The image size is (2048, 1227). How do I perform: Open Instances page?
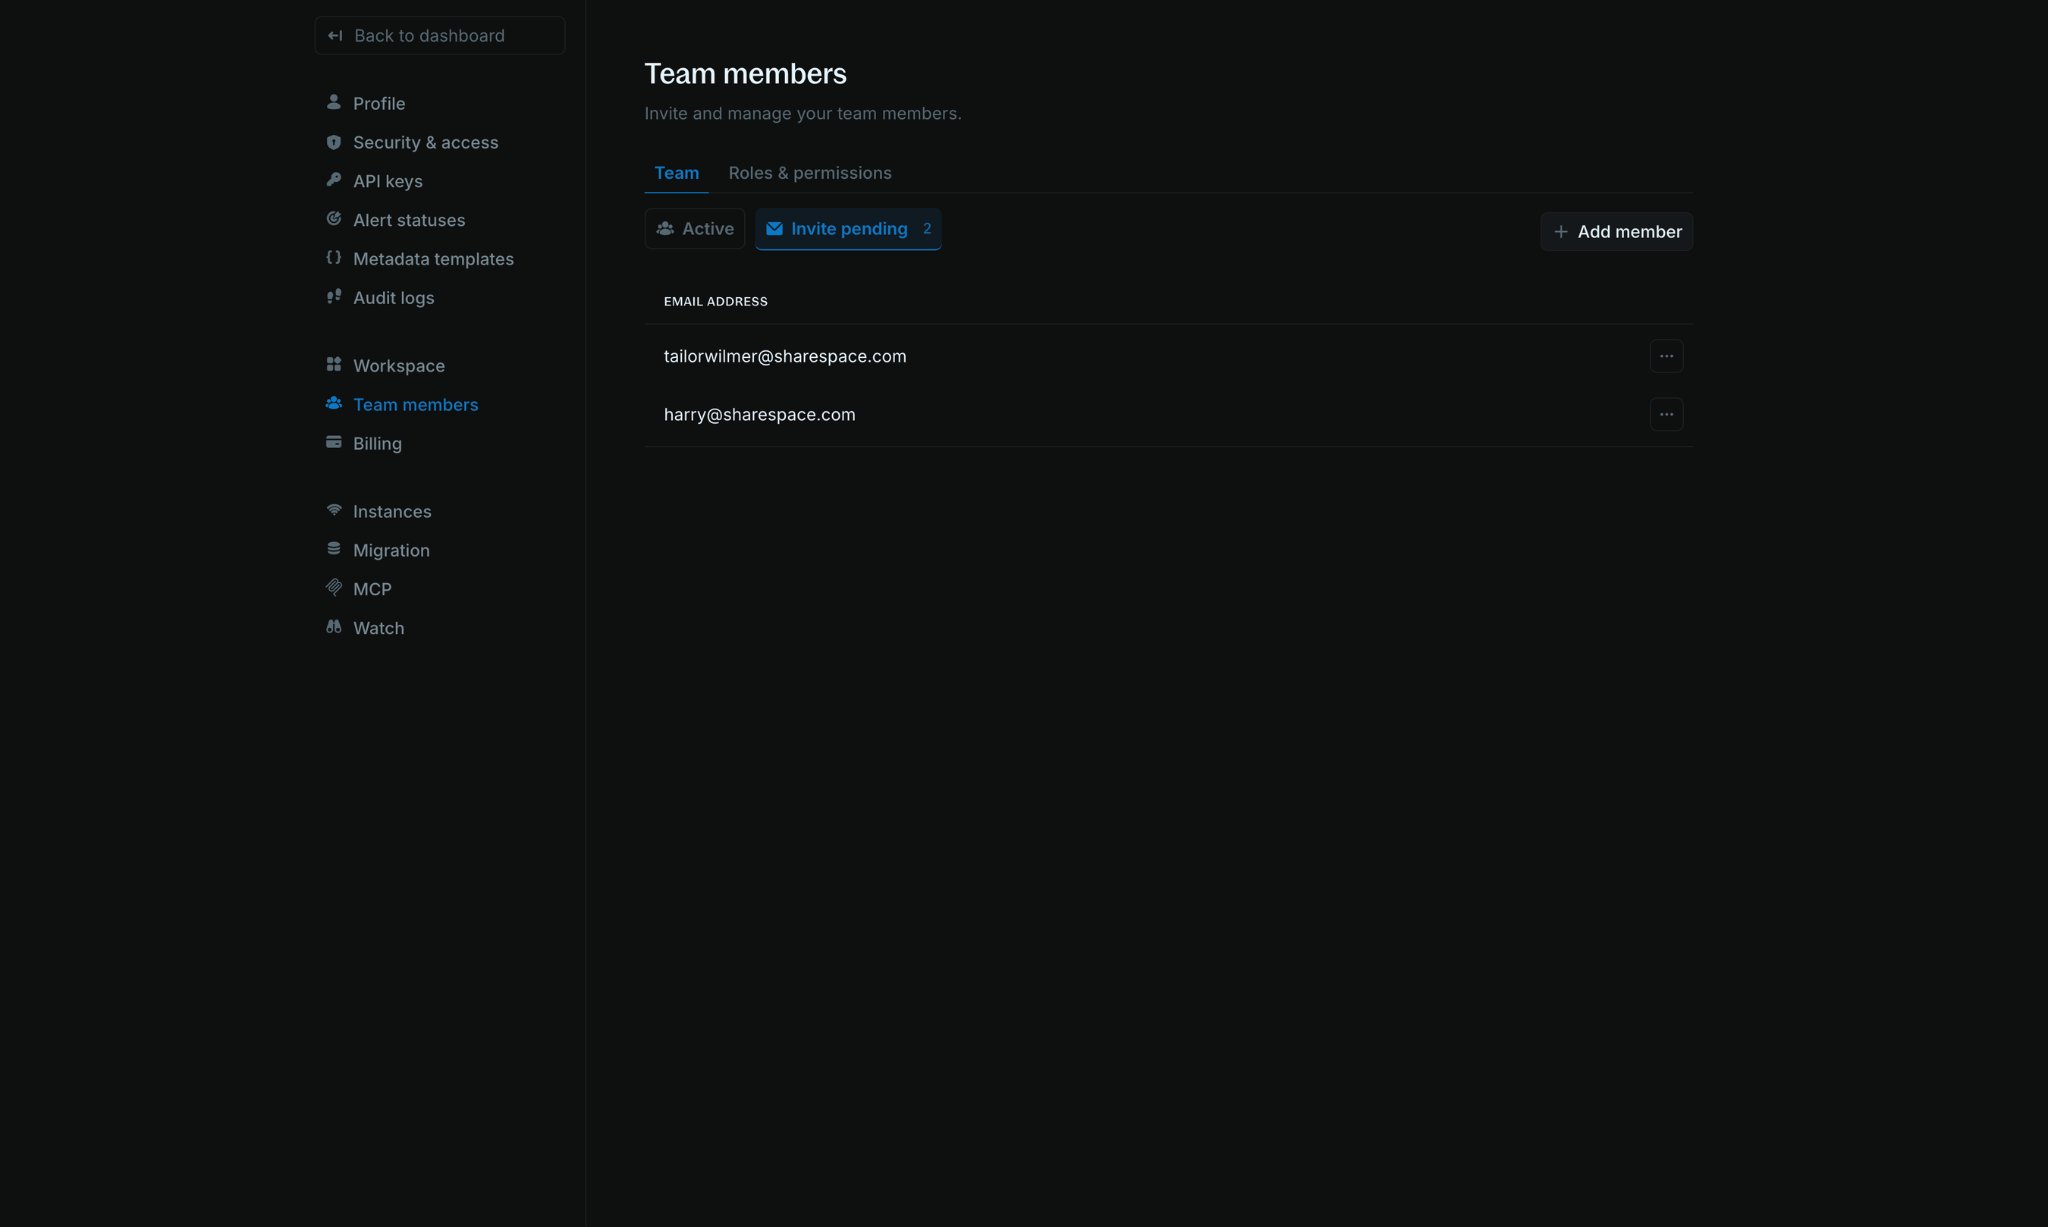[392, 512]
